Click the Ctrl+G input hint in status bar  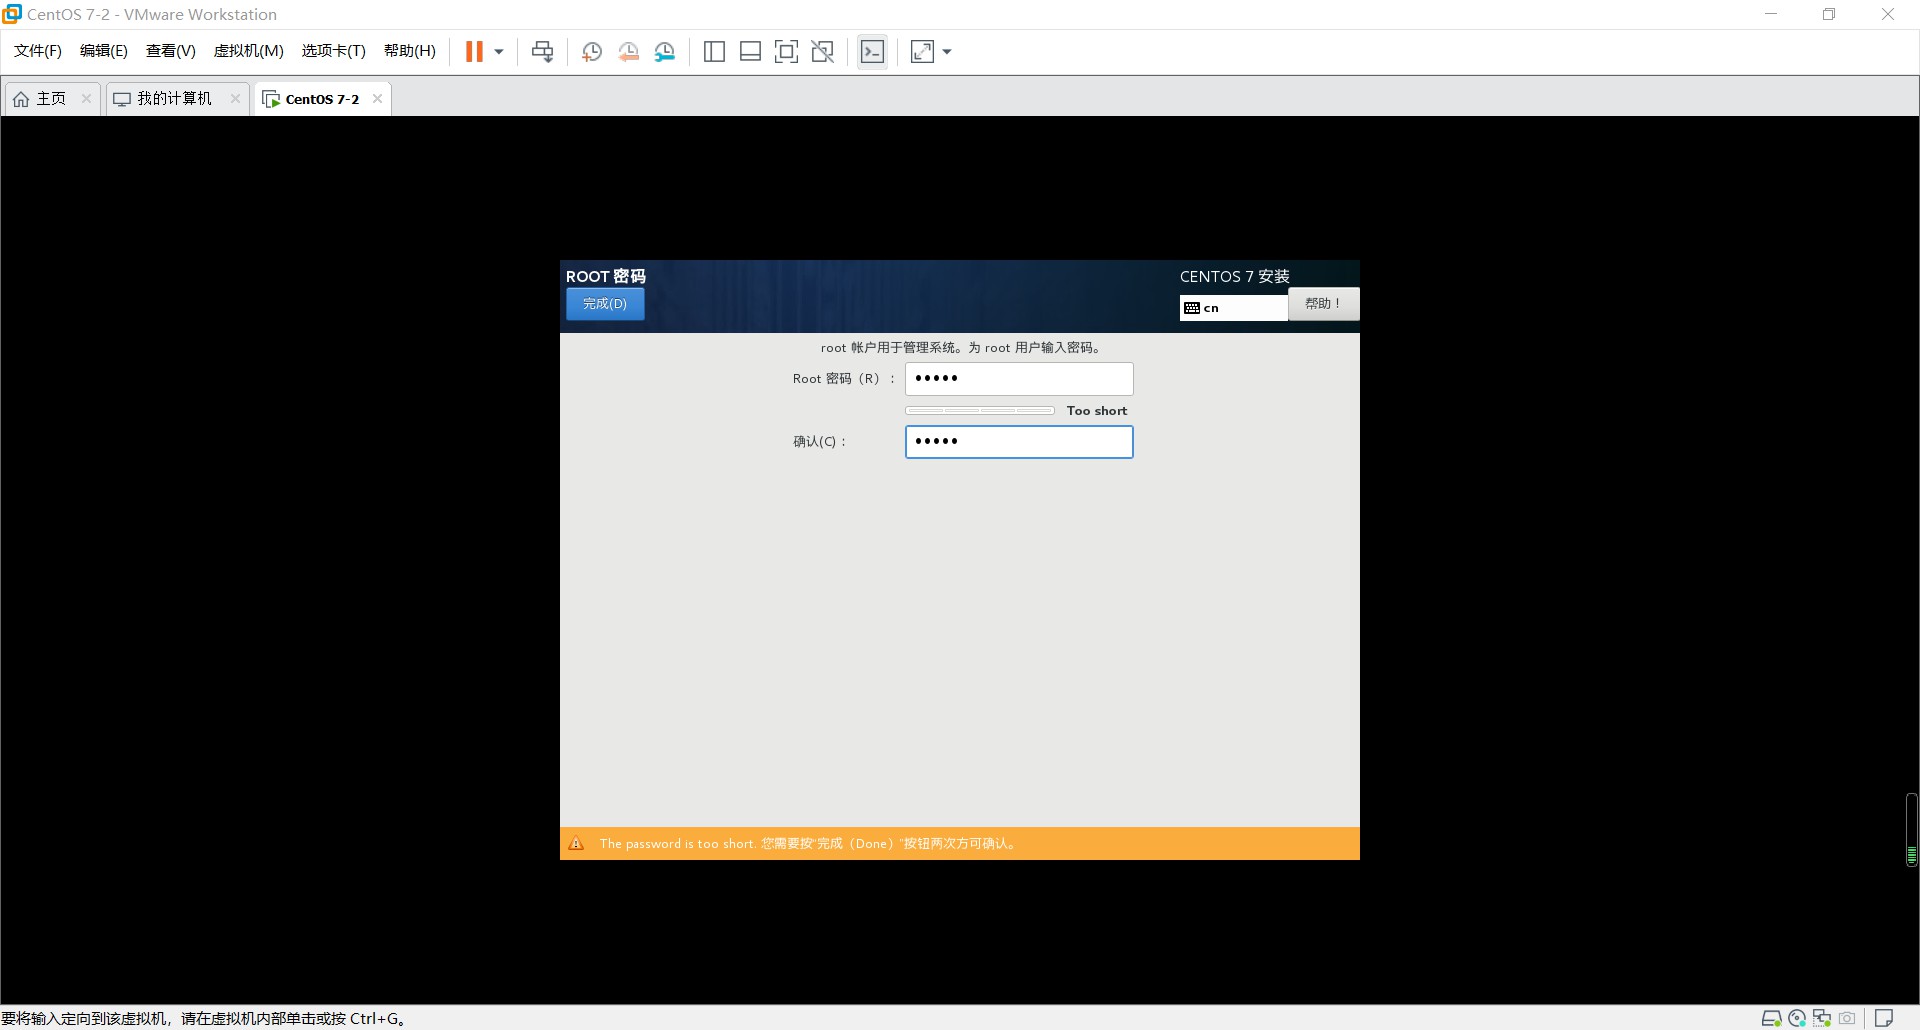point(205,1019)
